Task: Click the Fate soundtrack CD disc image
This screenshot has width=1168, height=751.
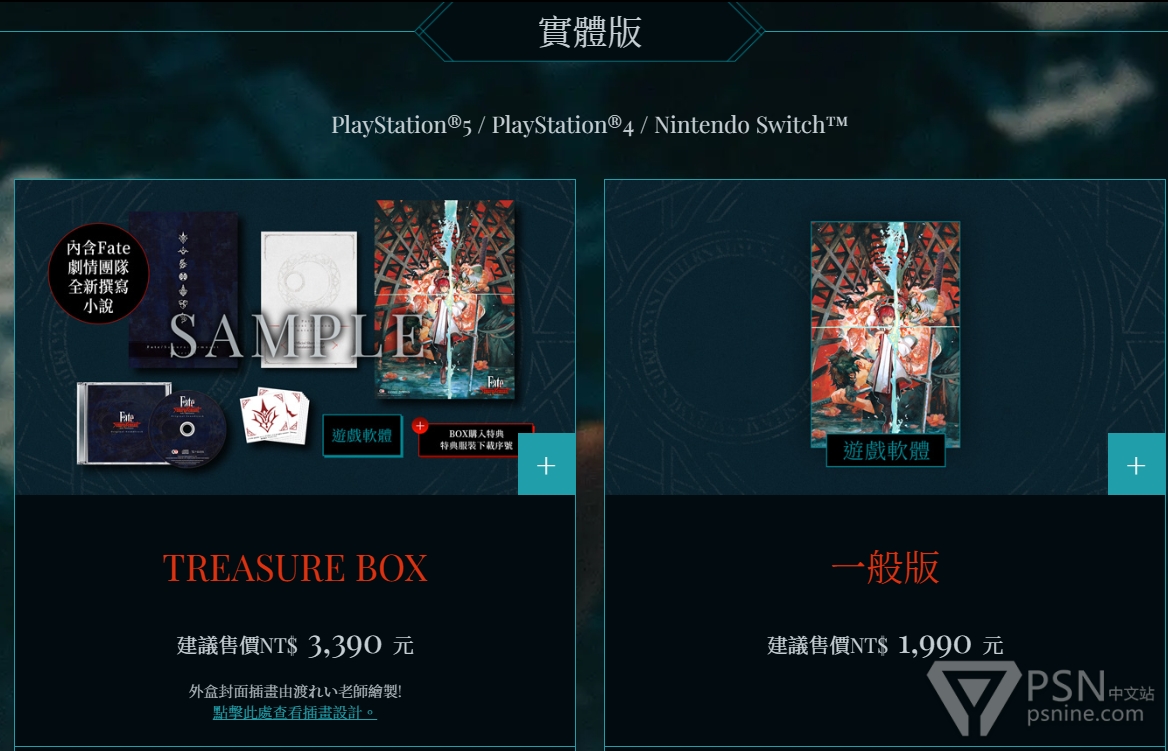Action: coord(188,428)
